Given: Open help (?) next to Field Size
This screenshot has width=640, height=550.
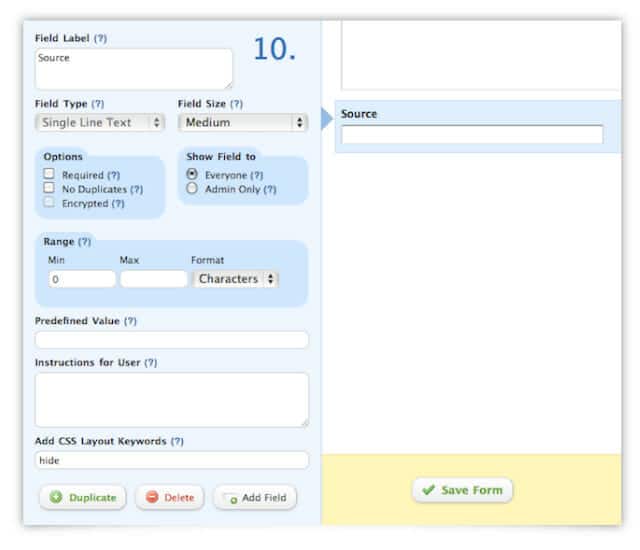Looking at the screenshot, I should pyautogui.click(x=236, y=104).
